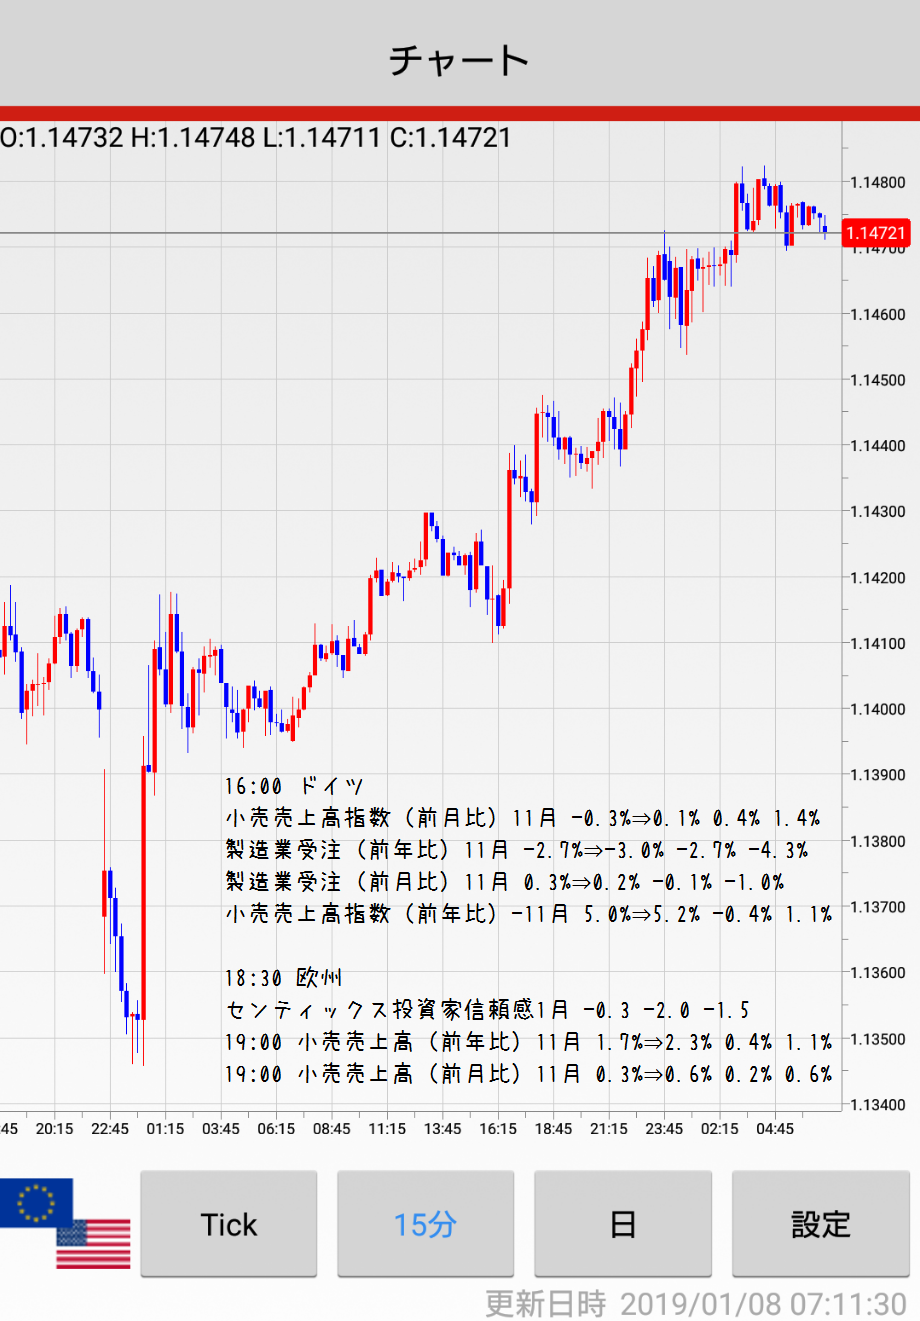This screenshot has height=1321, width=920.
Task: Click the 1.14000 price axis label
Action: [877, 710]
